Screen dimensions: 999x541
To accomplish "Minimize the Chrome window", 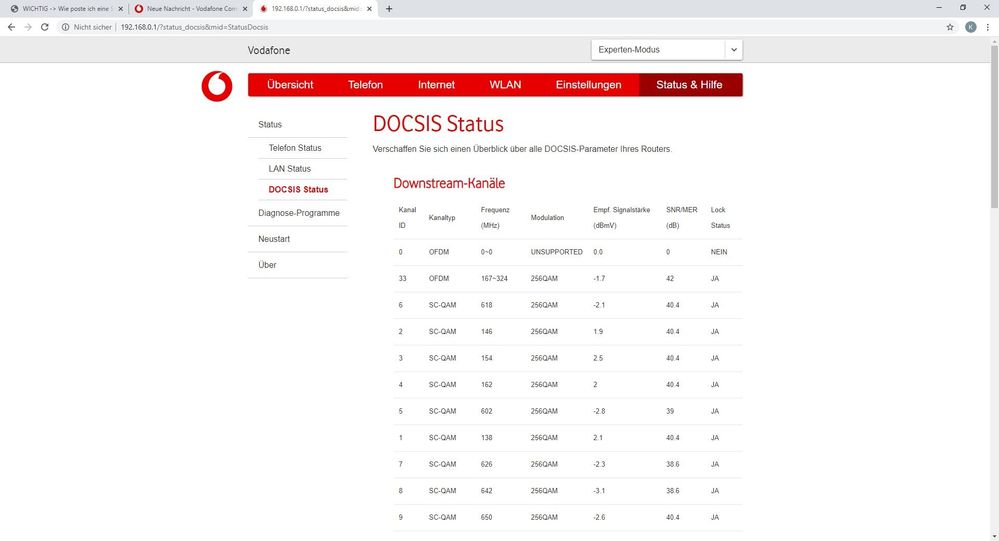I will [x=938, y=8].
